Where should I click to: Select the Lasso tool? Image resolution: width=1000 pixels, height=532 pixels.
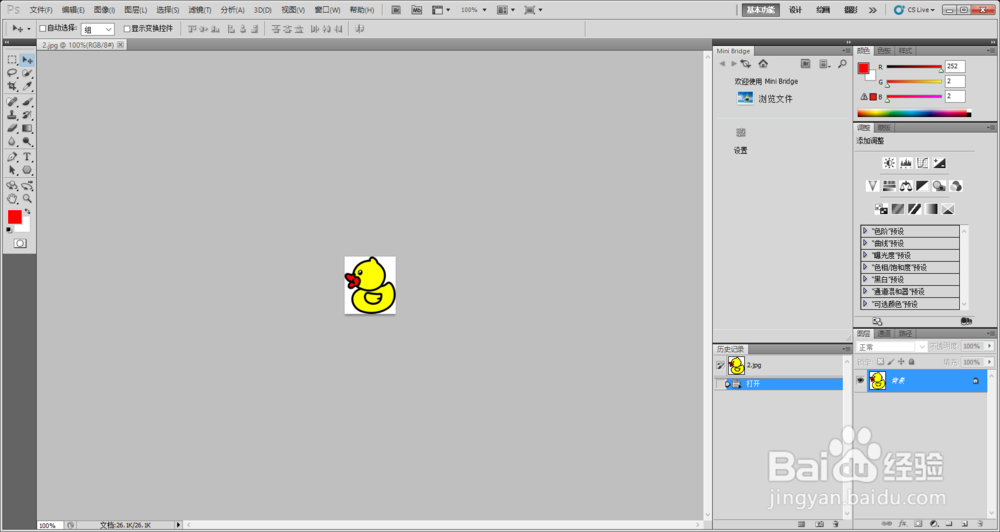pyautogui.click(x=12, y=73)
